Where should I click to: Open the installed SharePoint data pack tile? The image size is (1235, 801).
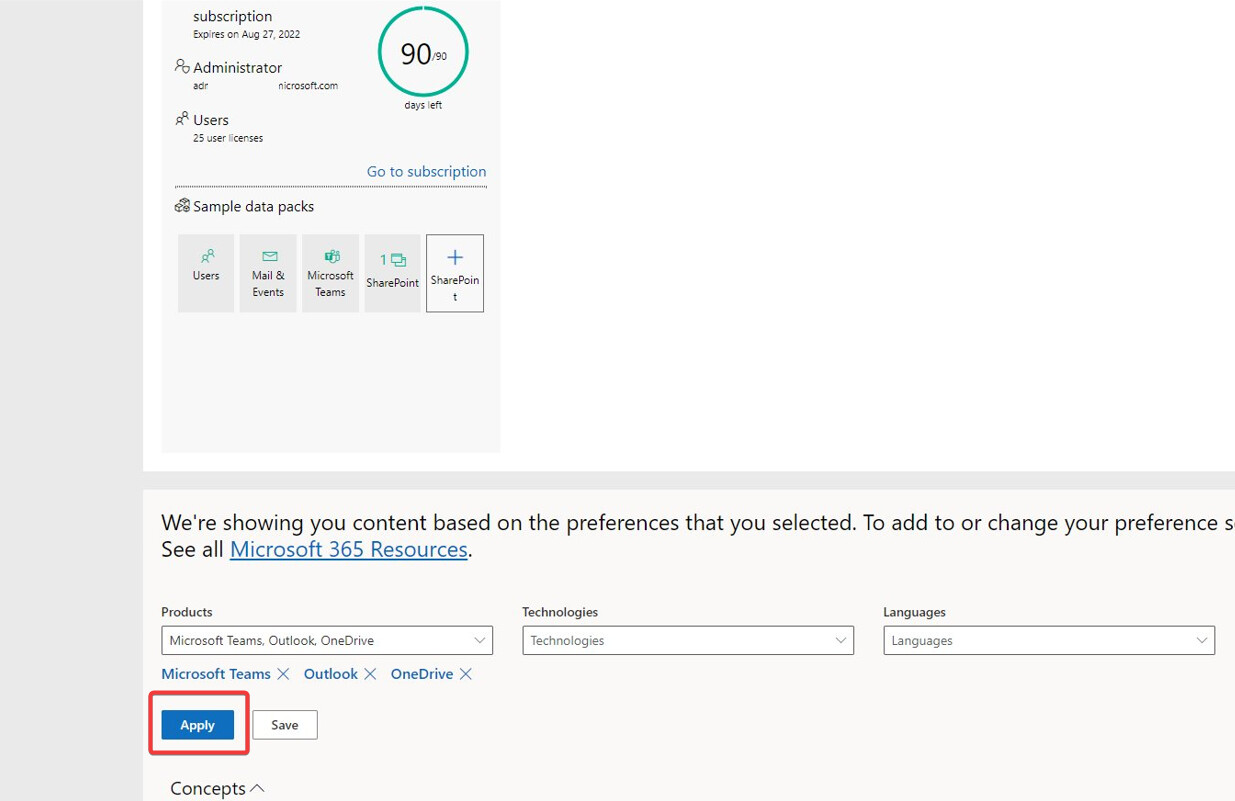[x=392, y=273]
